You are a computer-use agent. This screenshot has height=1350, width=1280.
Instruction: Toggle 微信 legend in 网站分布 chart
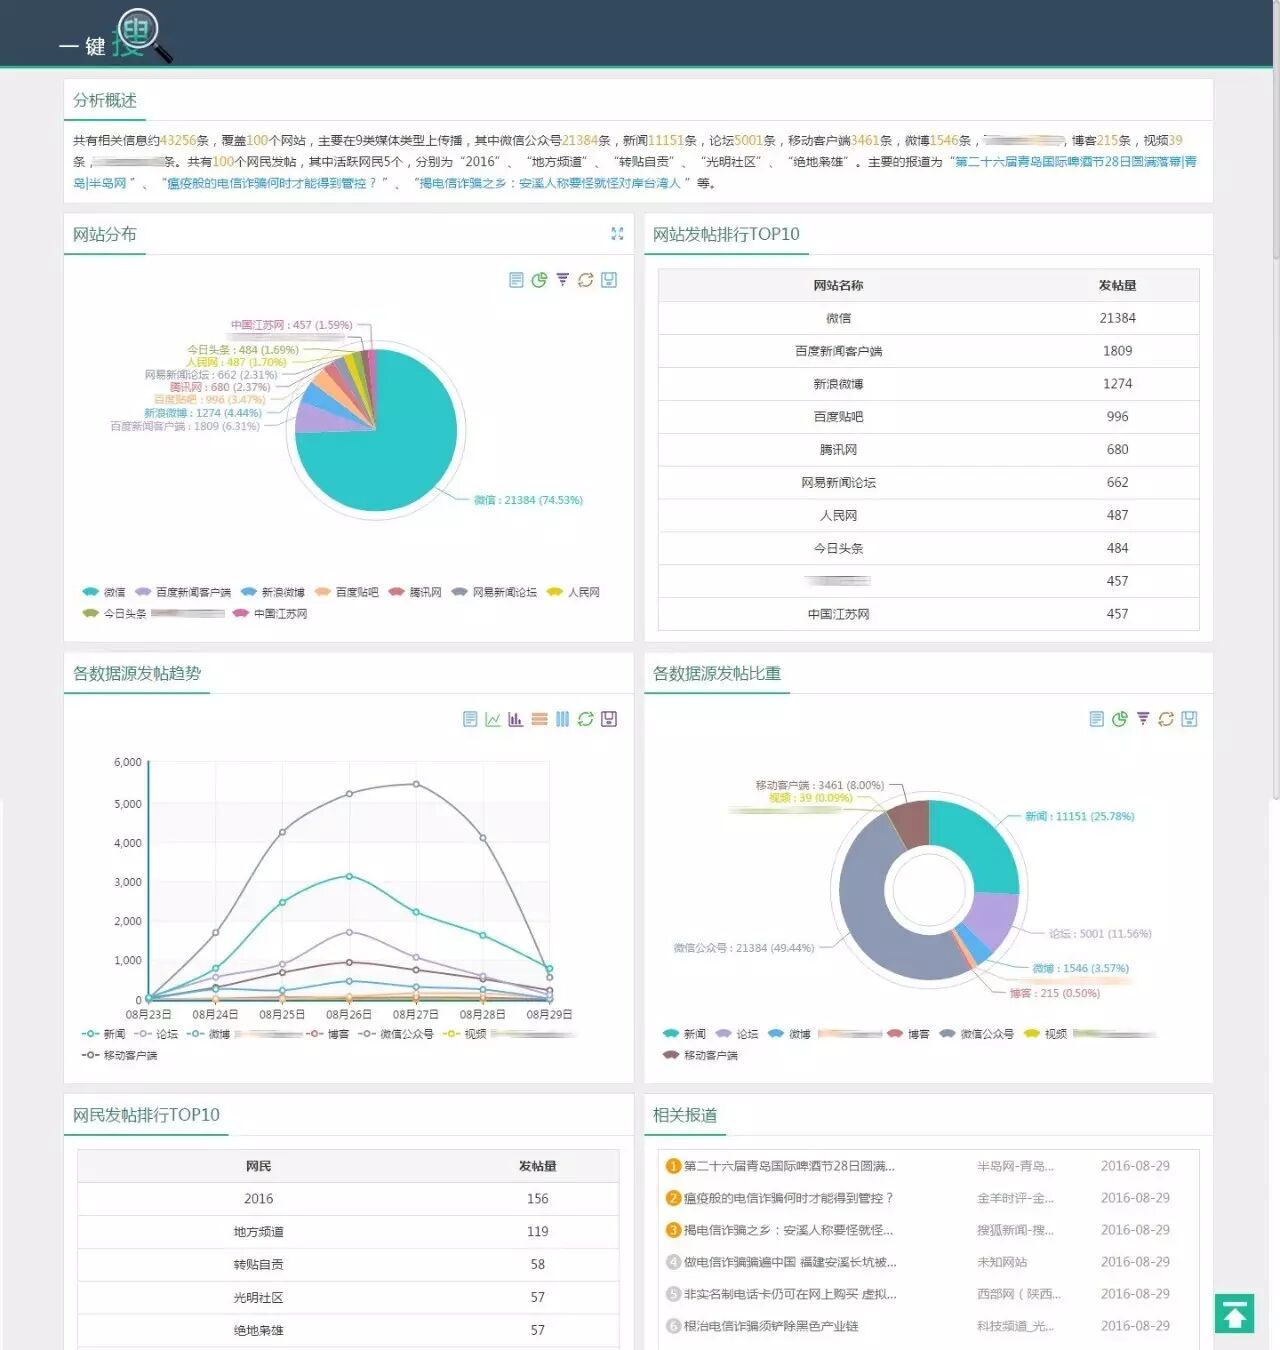[x=104, y=592]
